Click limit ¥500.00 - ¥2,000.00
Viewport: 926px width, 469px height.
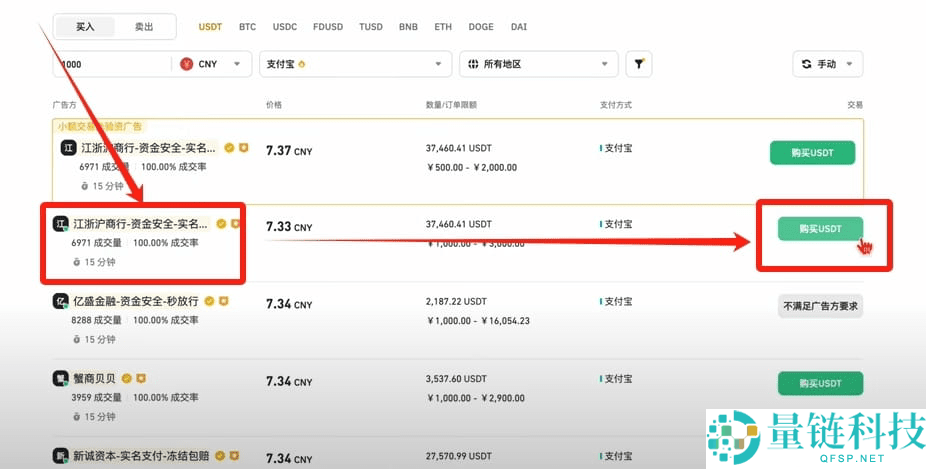click(x=471, y=168)
